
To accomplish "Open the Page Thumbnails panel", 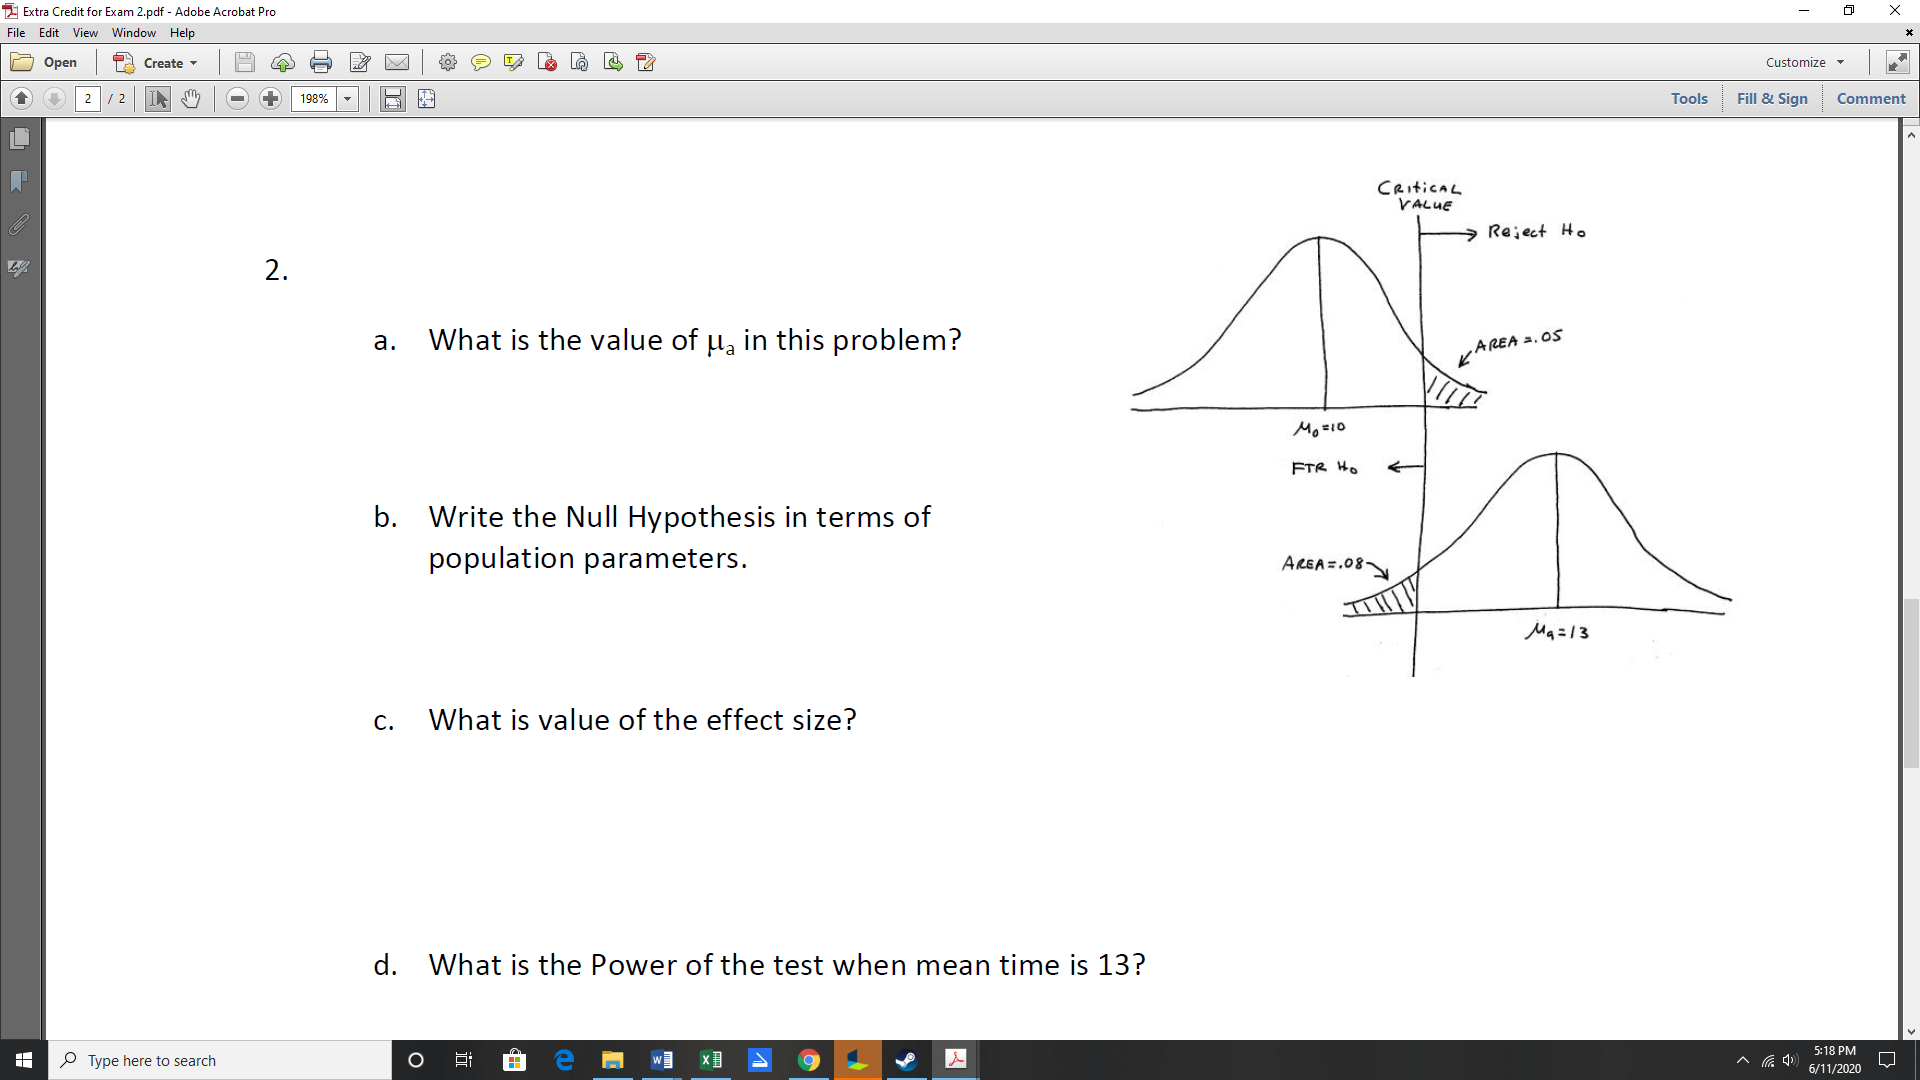I will tap(18, 138).
